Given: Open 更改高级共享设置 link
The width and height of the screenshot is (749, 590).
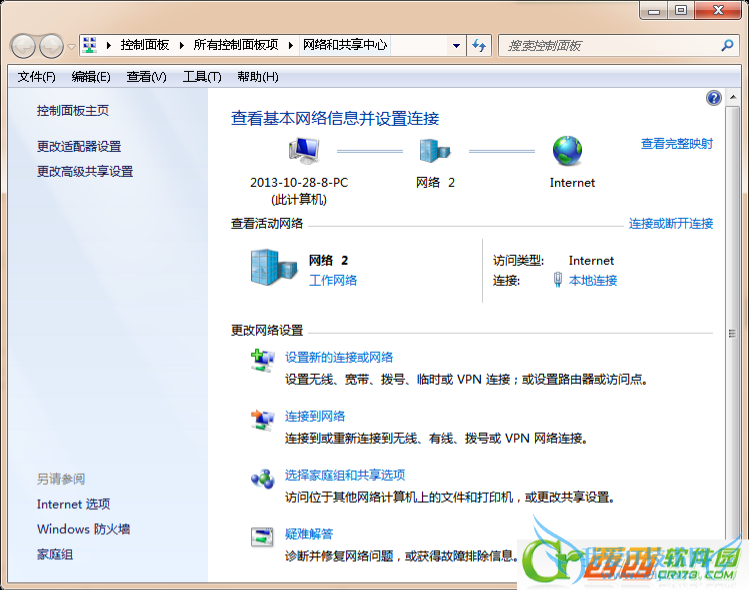Looking at the screenshot, I should pos(85,172).
